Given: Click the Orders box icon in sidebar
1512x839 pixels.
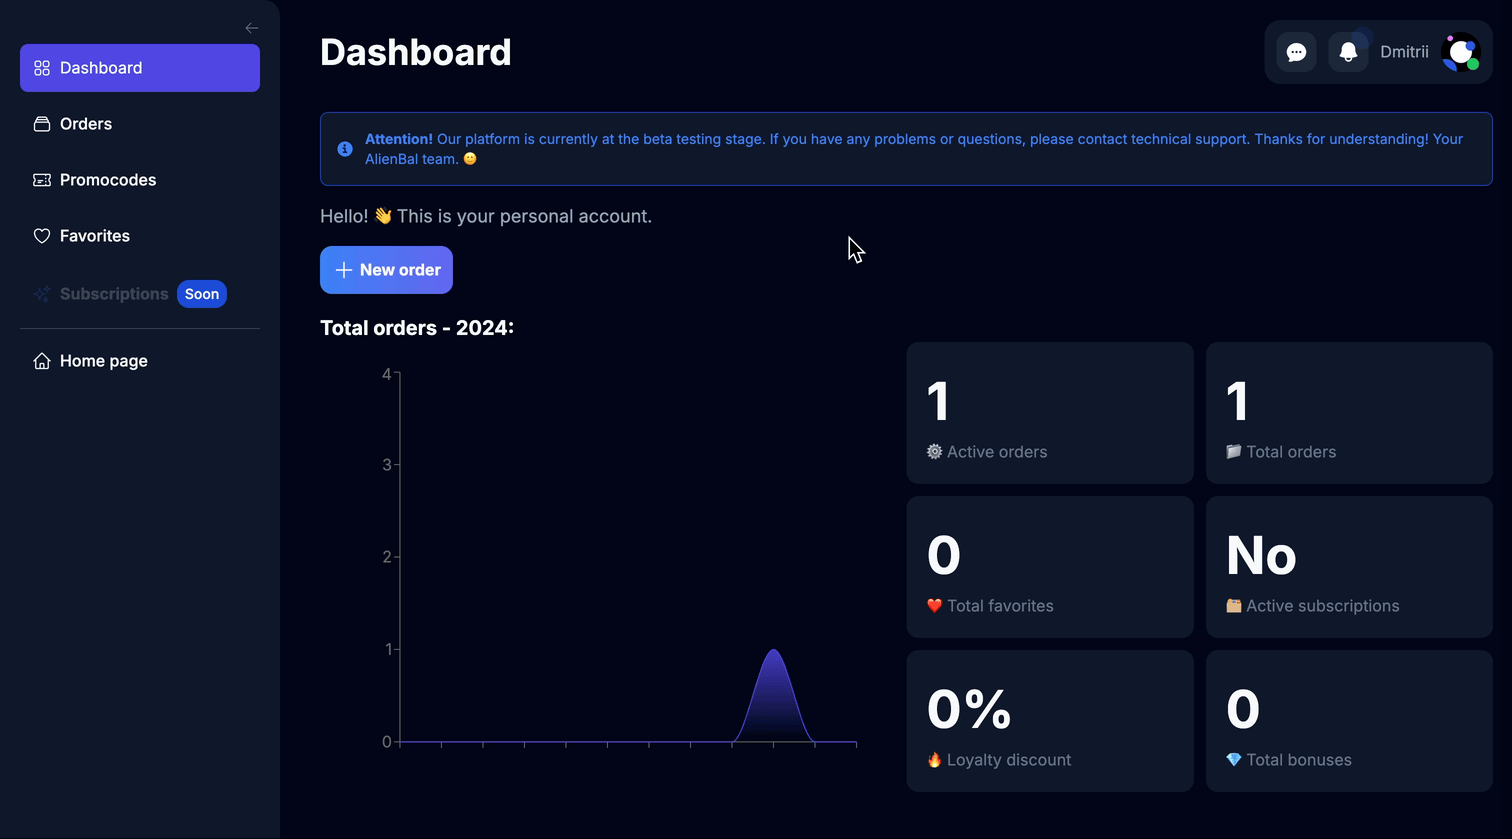Looking at the screenshot, I should [x=42, y=124].
